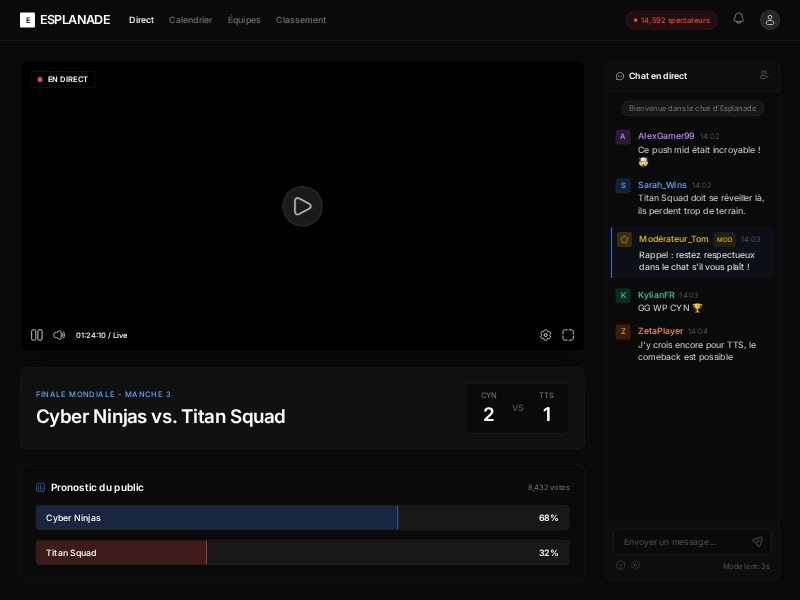The width and height of the screenshot is (800, 600).
Task: Click the center play button overlay
Action: click(x=302, y=206)
